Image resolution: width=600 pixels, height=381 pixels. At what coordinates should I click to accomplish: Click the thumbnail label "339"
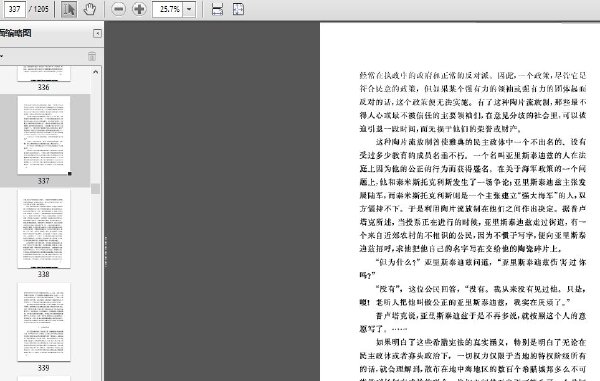pyautogui.click(x=44, y=368)
